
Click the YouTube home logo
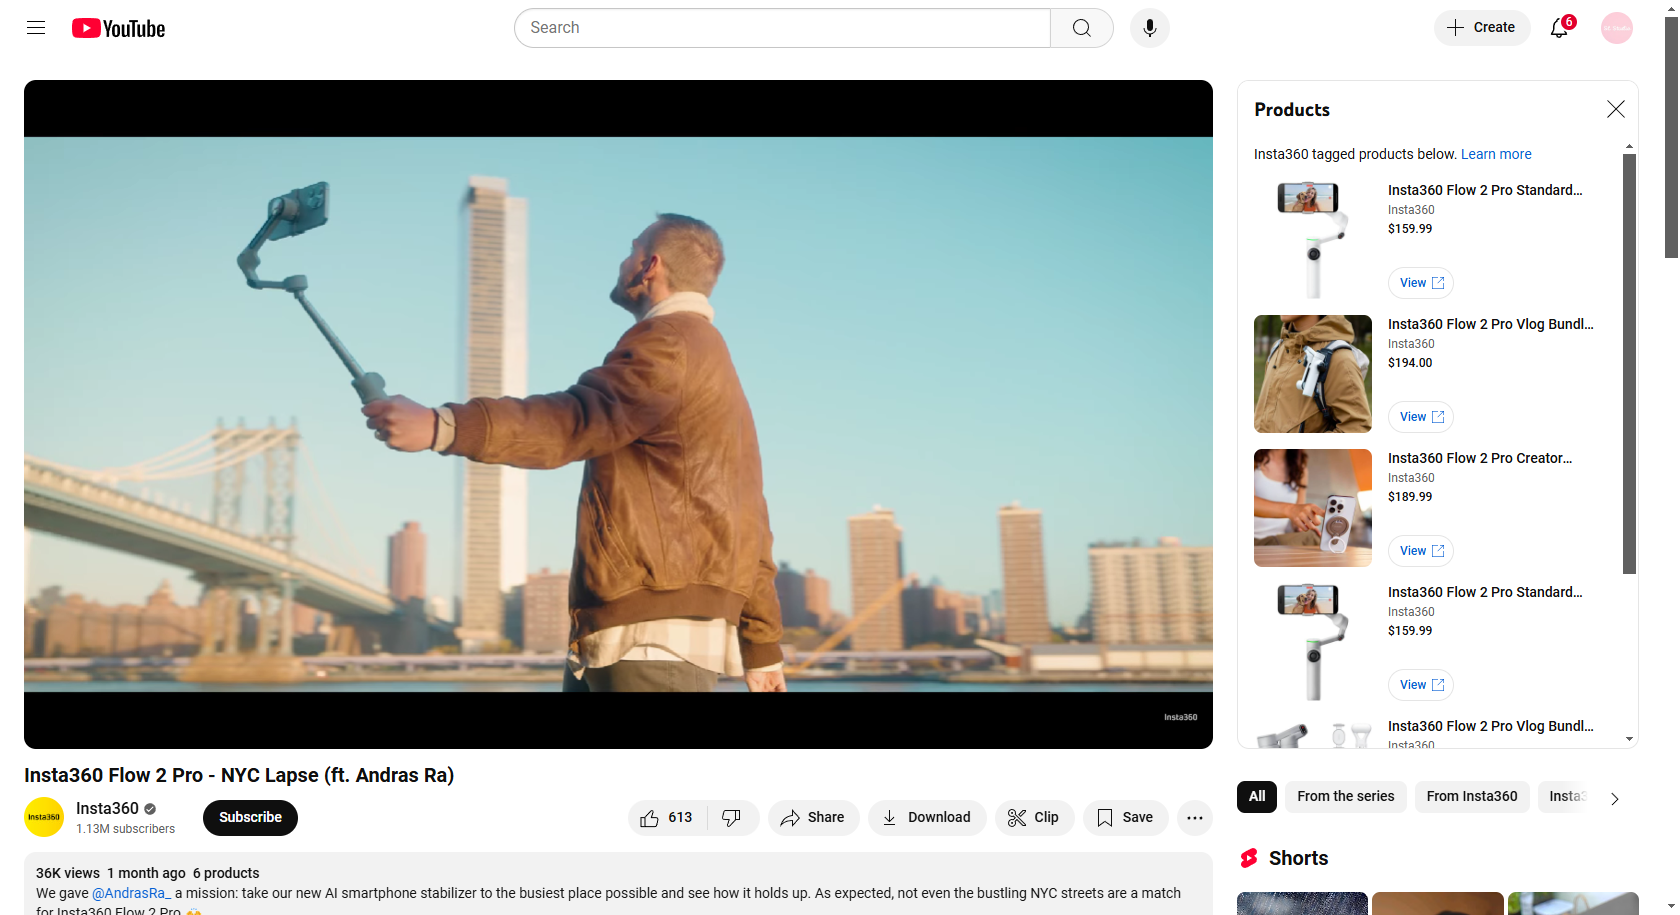pos(117,28)
